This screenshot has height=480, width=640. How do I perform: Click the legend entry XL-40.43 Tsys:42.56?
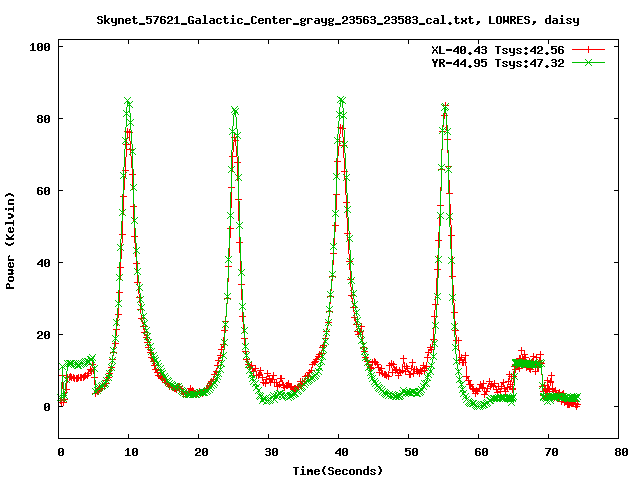(498, 50)
